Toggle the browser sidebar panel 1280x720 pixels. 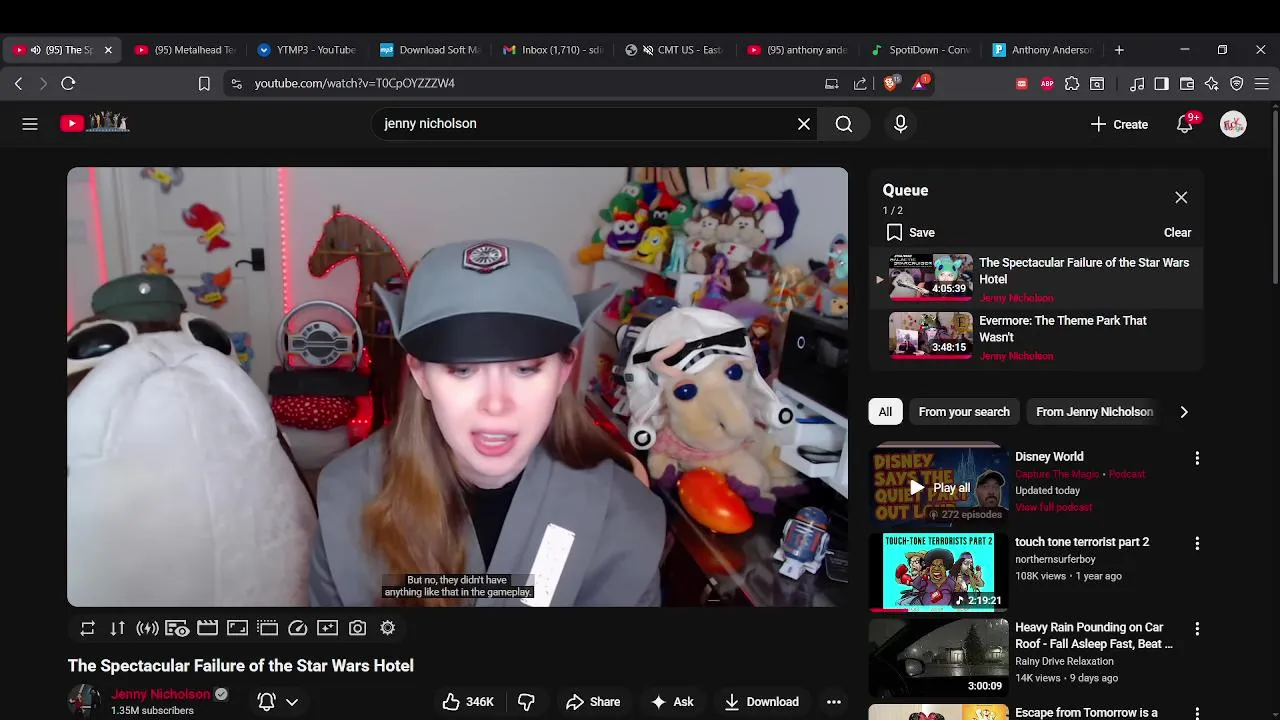pos(1161,84)
